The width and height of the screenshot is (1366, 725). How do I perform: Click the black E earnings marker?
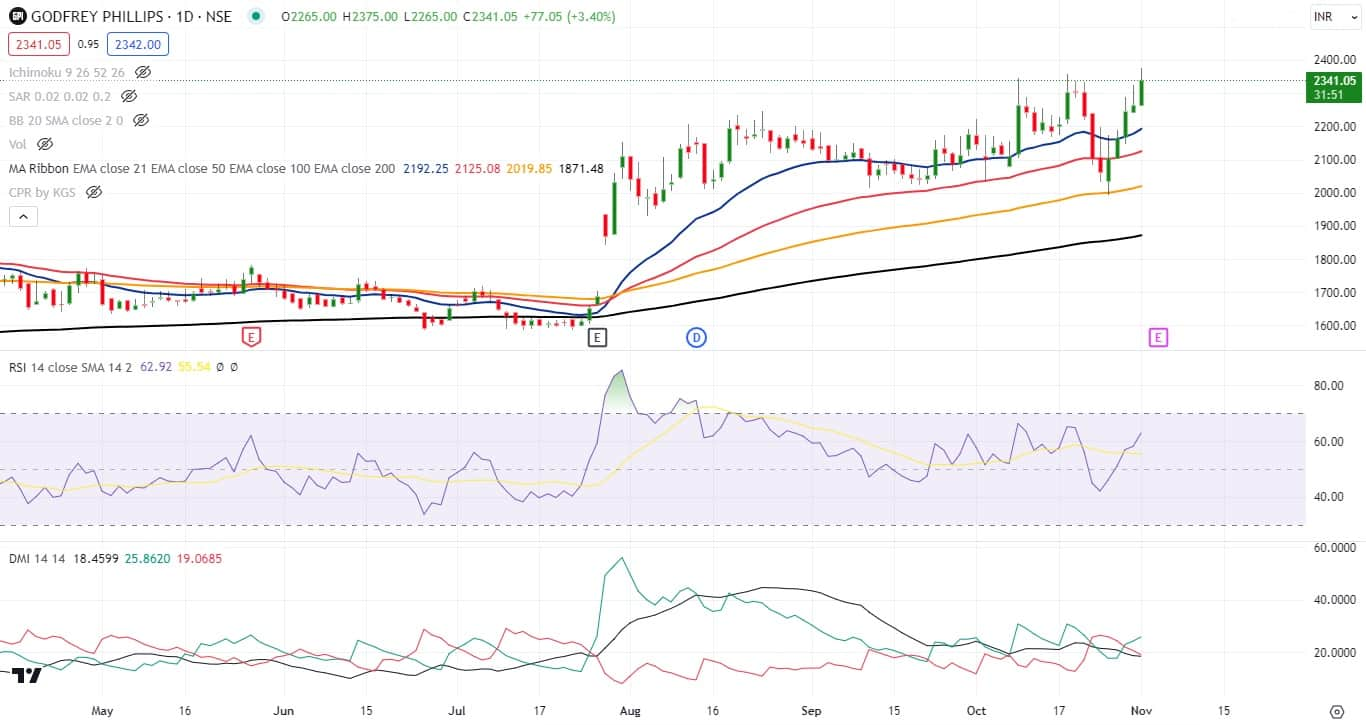point(597,338)
